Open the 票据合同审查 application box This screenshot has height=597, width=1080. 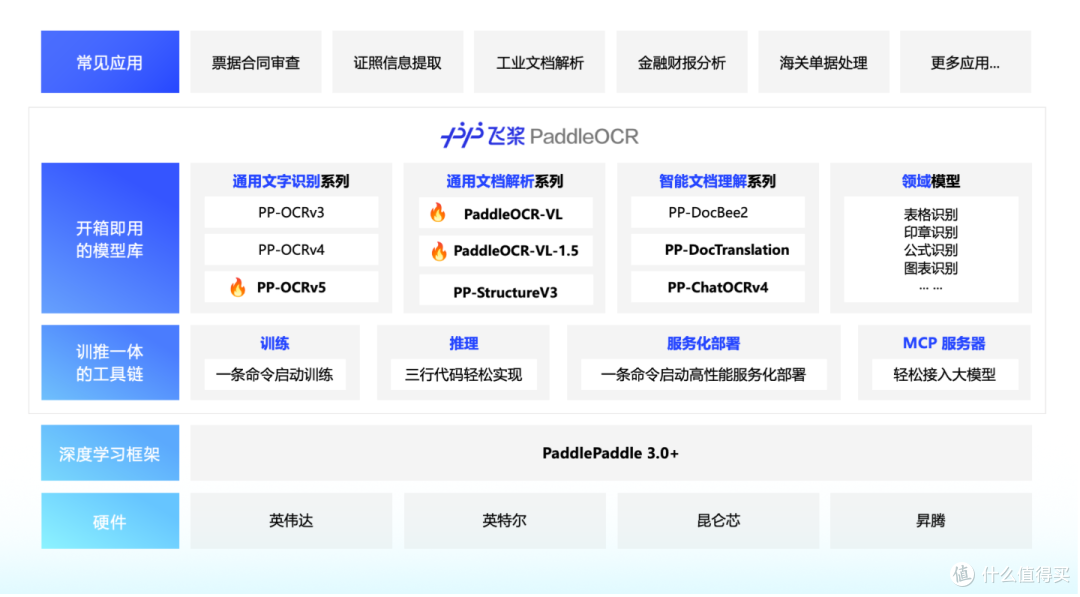tap(256, 62)
